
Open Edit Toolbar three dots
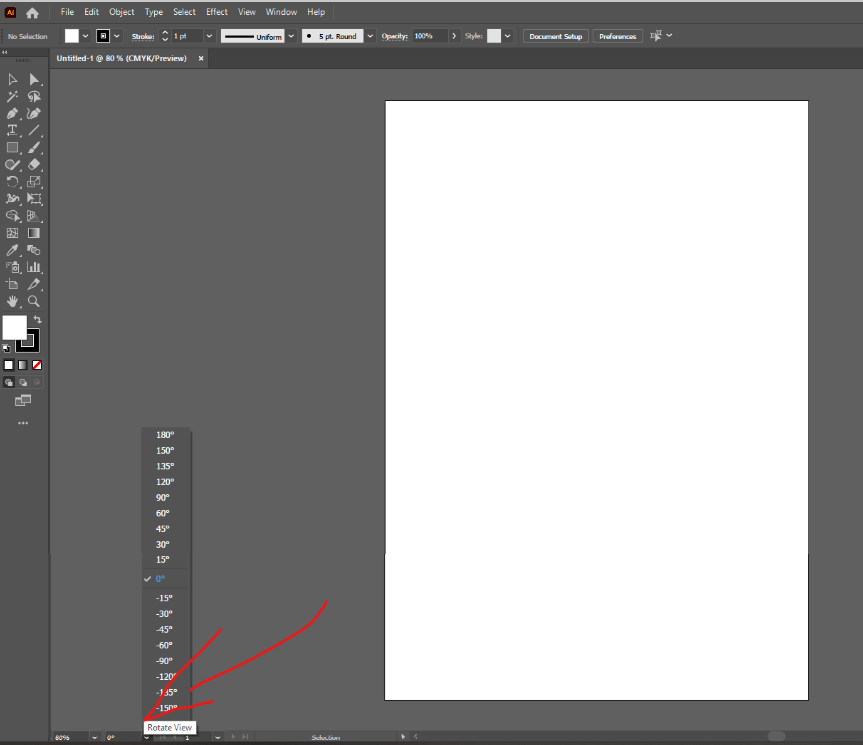pyautogui.click(x=23, y=423)
